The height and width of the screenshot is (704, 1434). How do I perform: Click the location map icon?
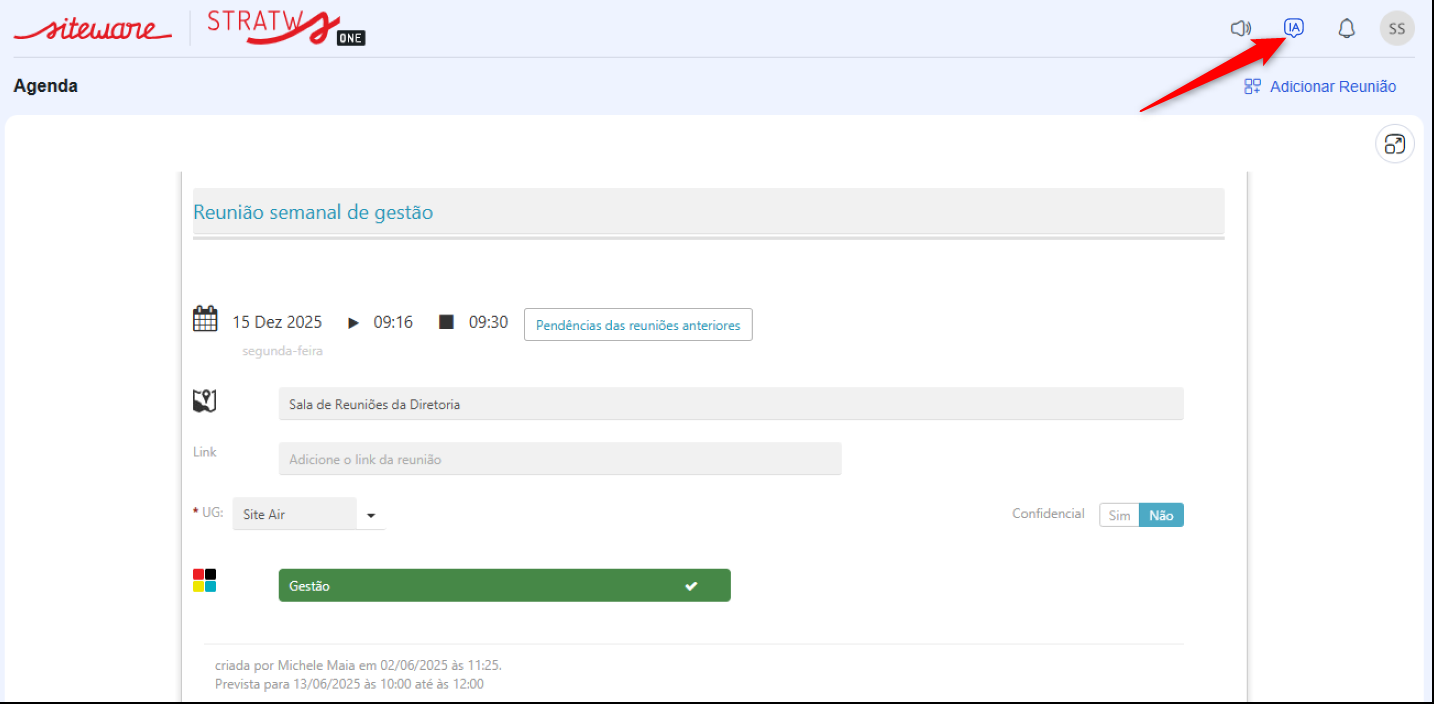pos(204,402)
